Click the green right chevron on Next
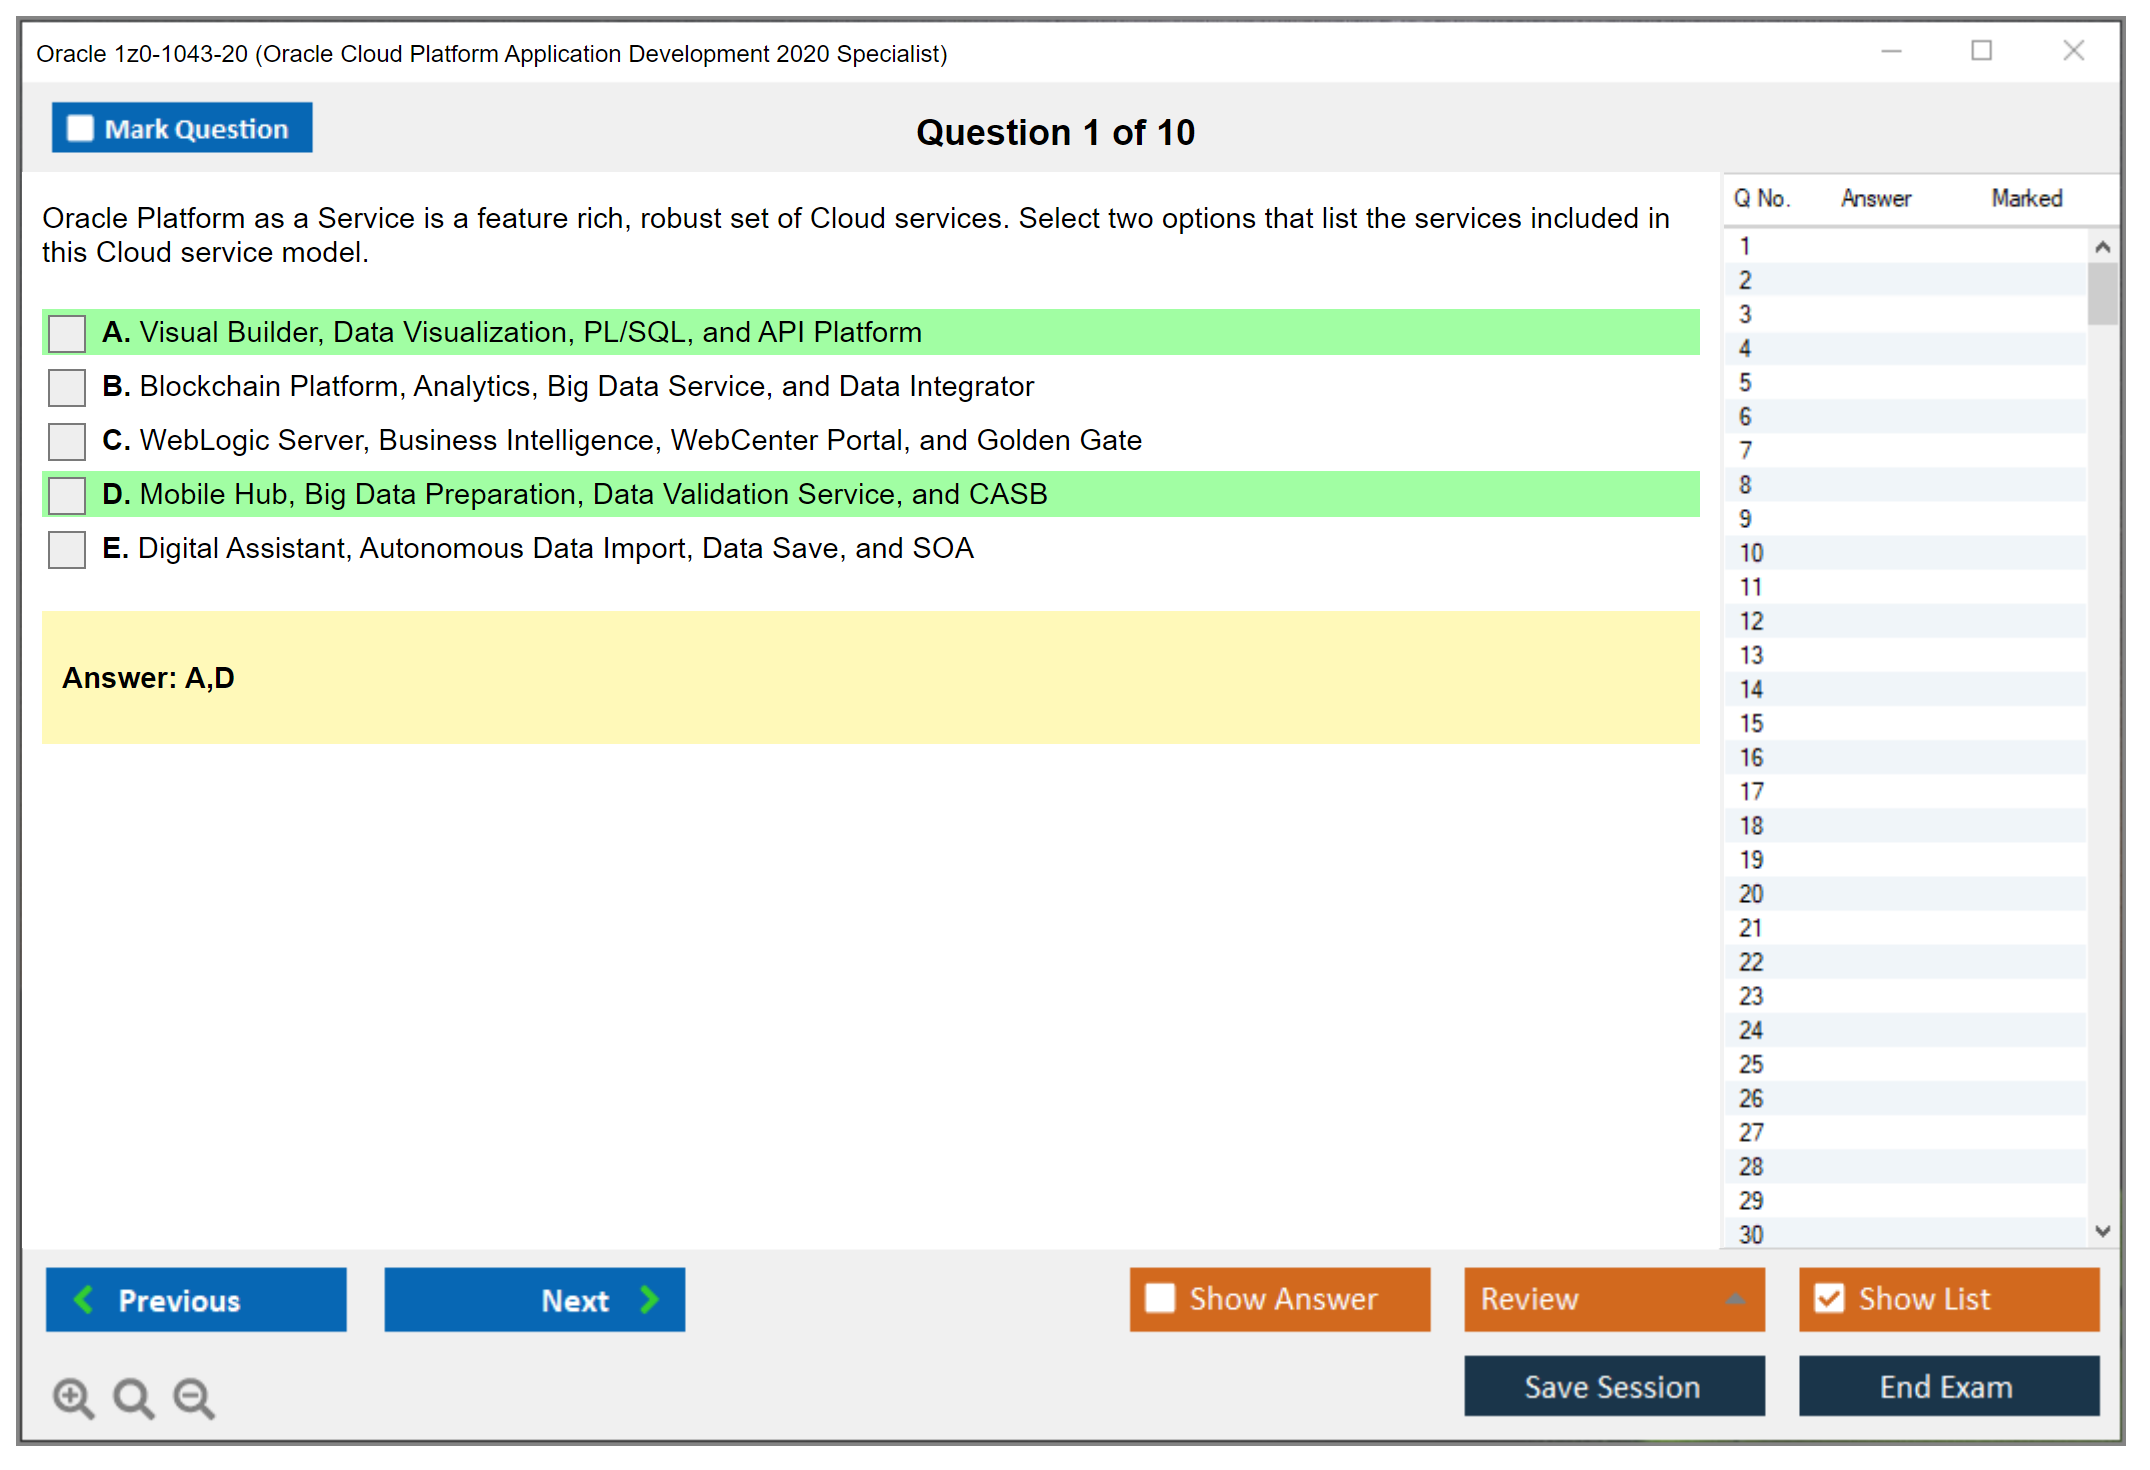Screen dimensions: 2150x1470 tap(648, 1299)
